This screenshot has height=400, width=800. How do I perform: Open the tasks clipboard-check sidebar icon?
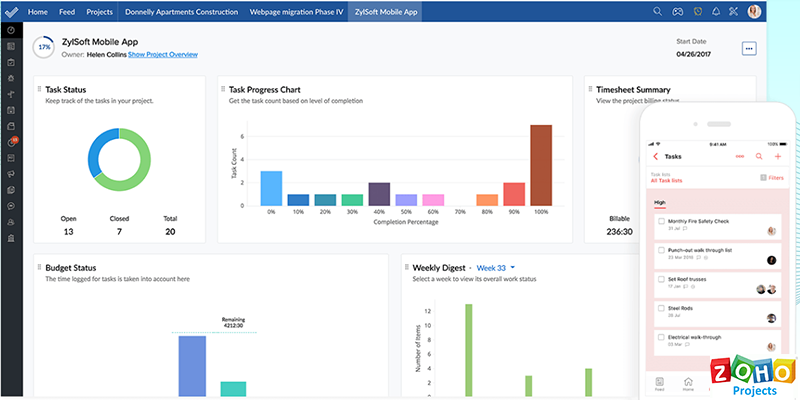pos(11,62)
